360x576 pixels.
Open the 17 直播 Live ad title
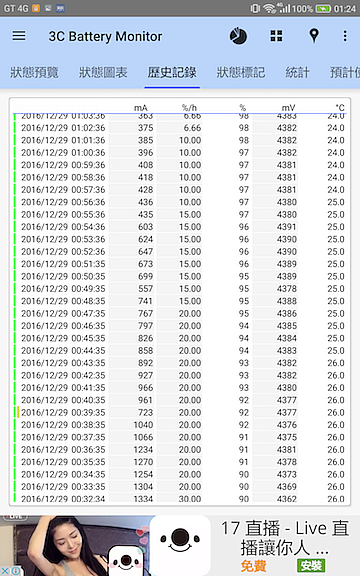tap(285, 538)
